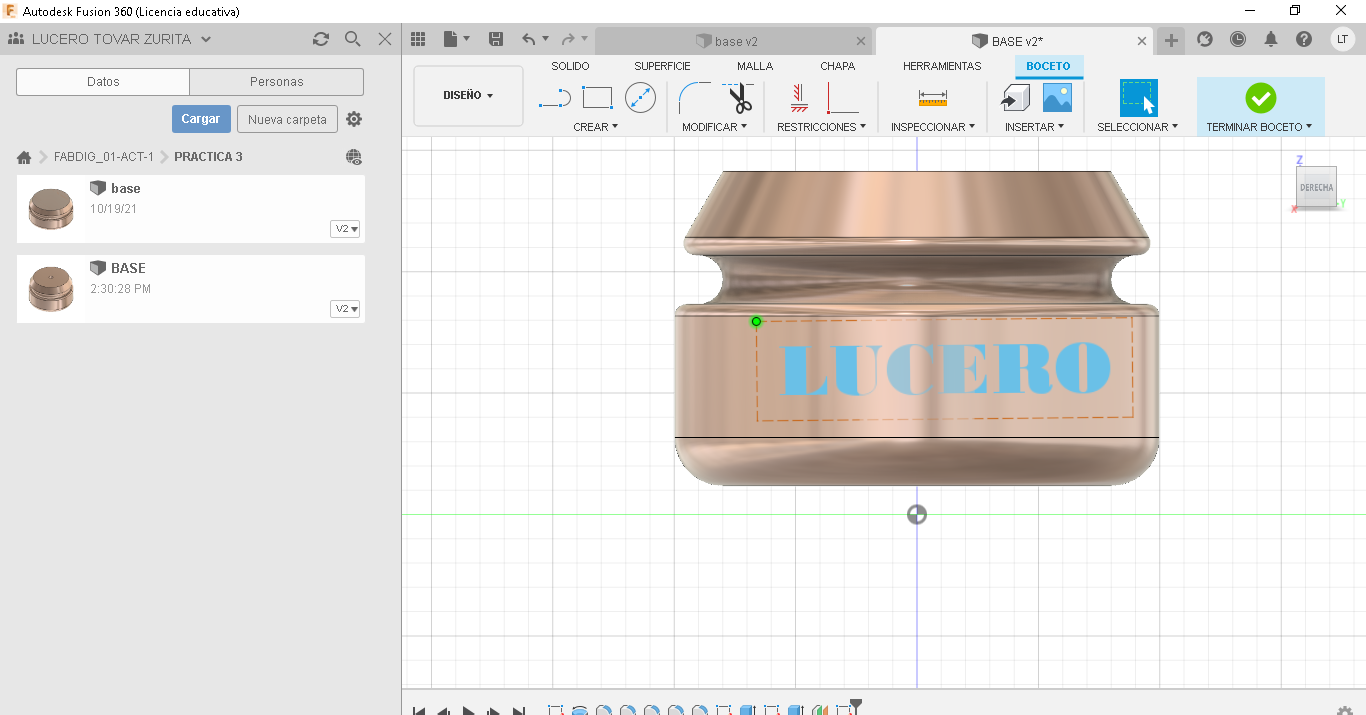The image size is (1366, 715).
Task: Select the Measure dimension tool
Action: 932,98
